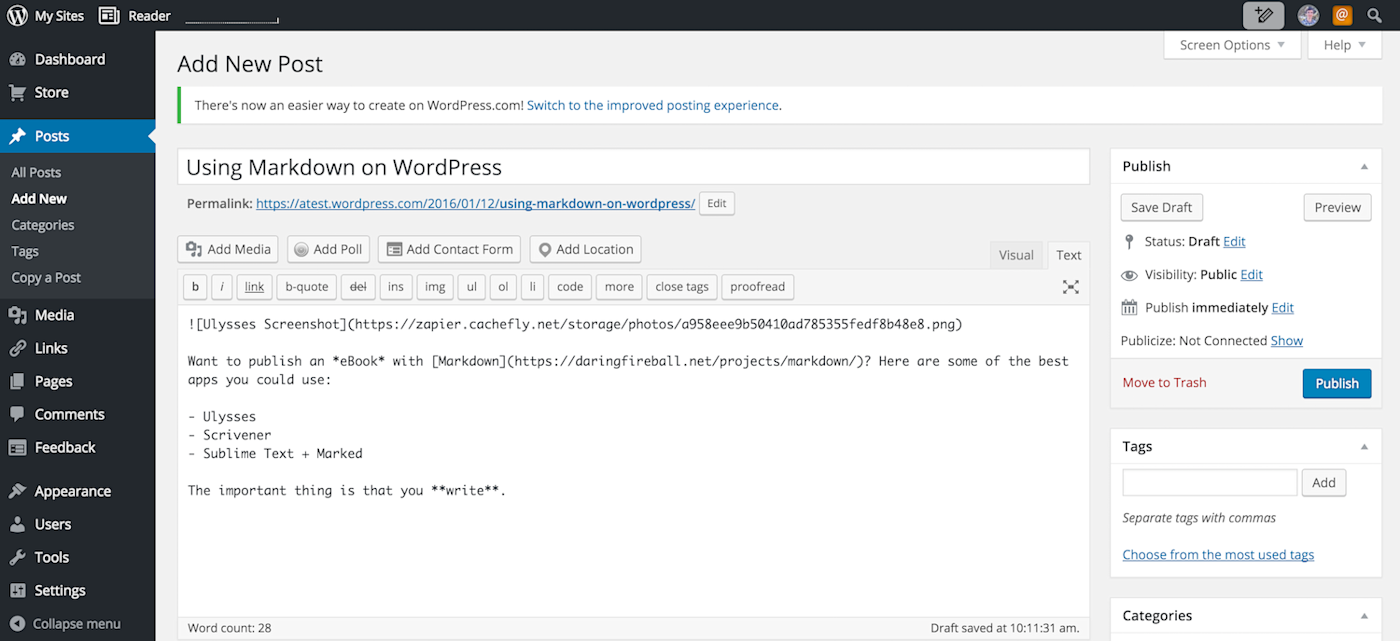Click the Add Media button
This screenshot has width=1400, height=641.
(x=228, y=249)
